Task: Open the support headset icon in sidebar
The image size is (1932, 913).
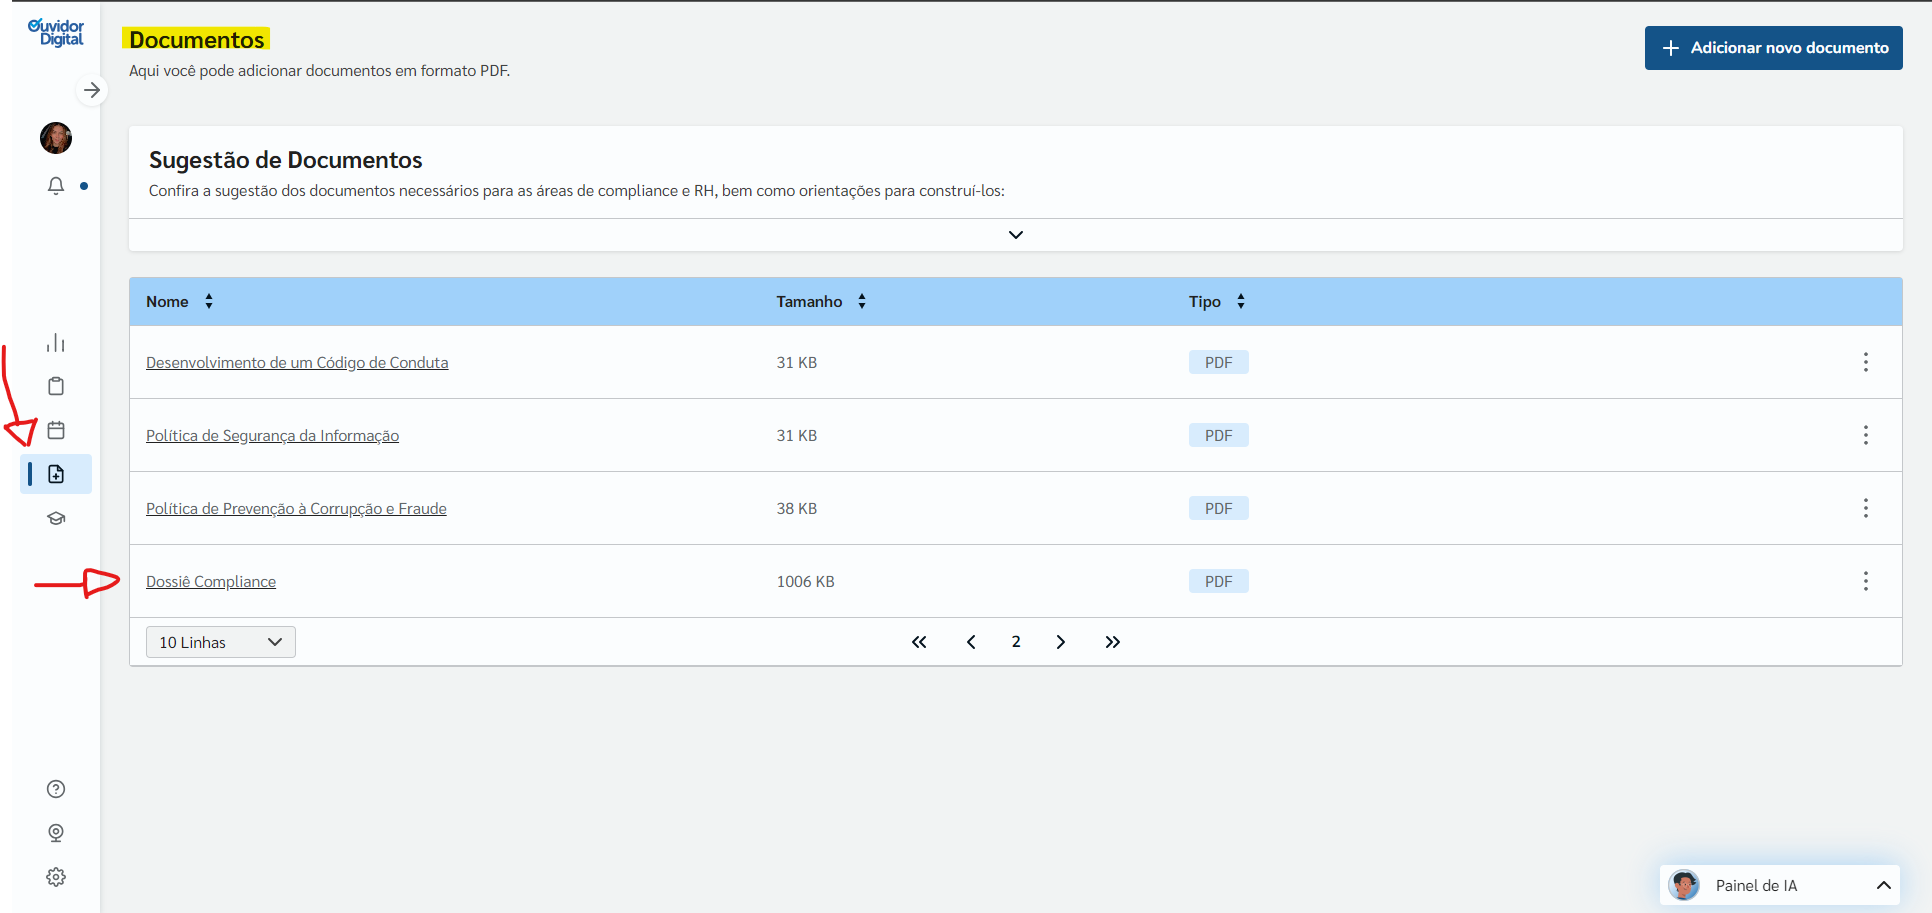Action: 56,833
